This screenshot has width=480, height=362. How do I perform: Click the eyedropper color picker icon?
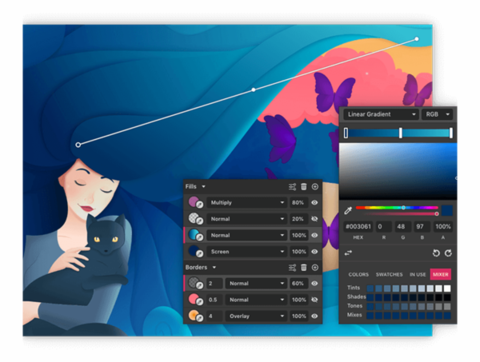pos(348,210)
